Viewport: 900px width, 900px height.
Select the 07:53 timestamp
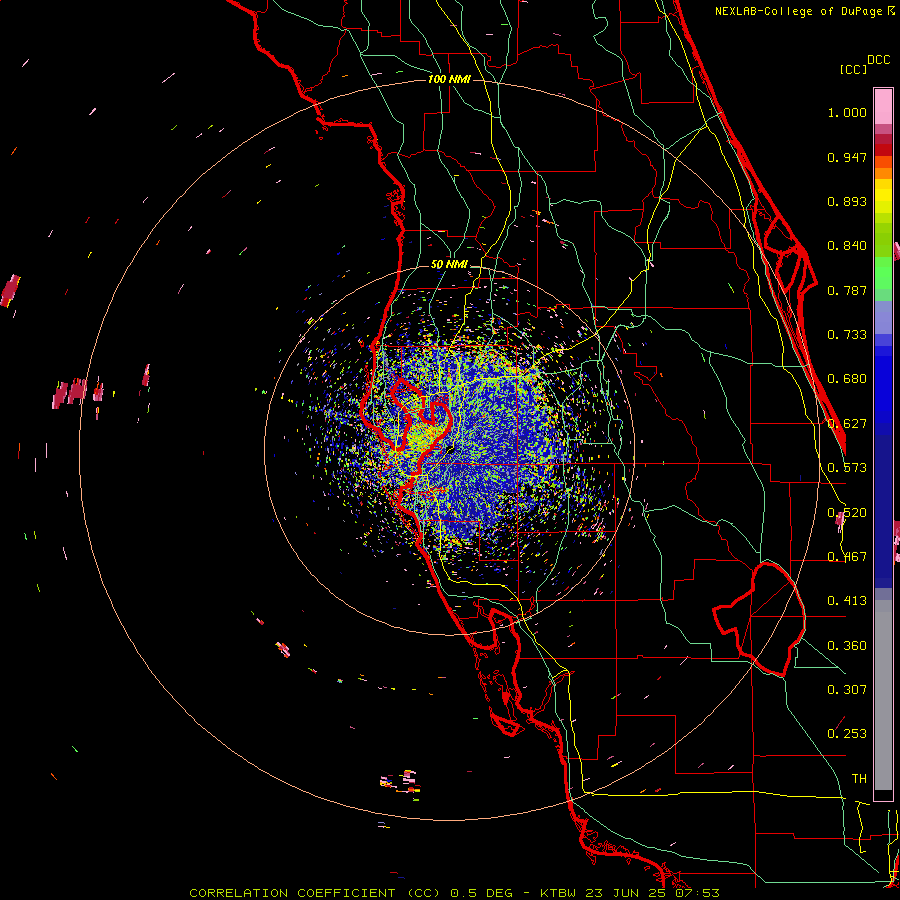(x=697, y=893)
